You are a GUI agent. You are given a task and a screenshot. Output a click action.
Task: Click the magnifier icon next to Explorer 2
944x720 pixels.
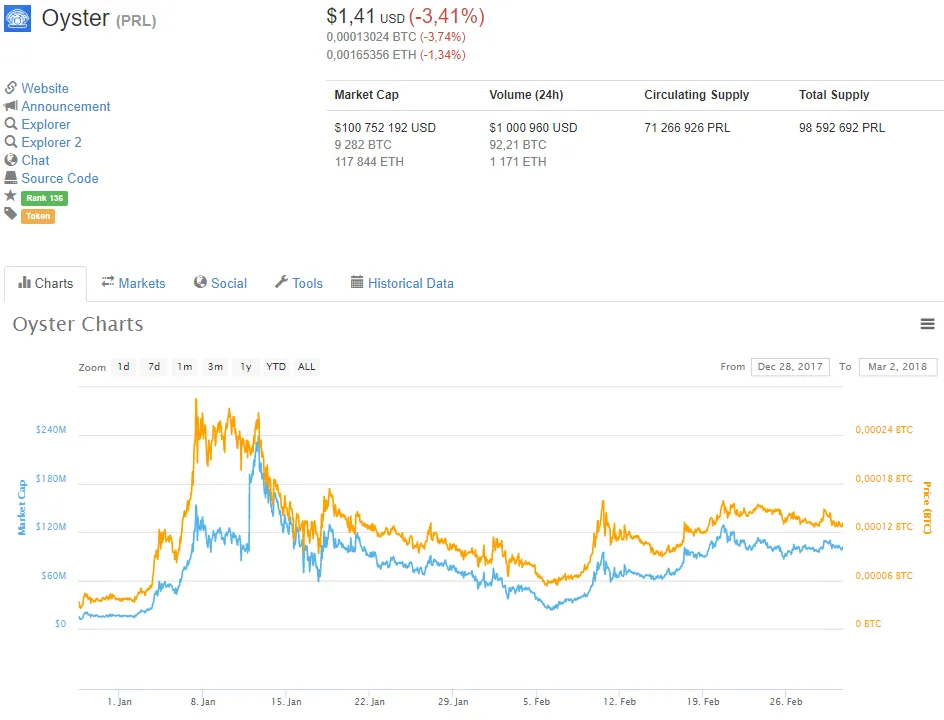10,142
